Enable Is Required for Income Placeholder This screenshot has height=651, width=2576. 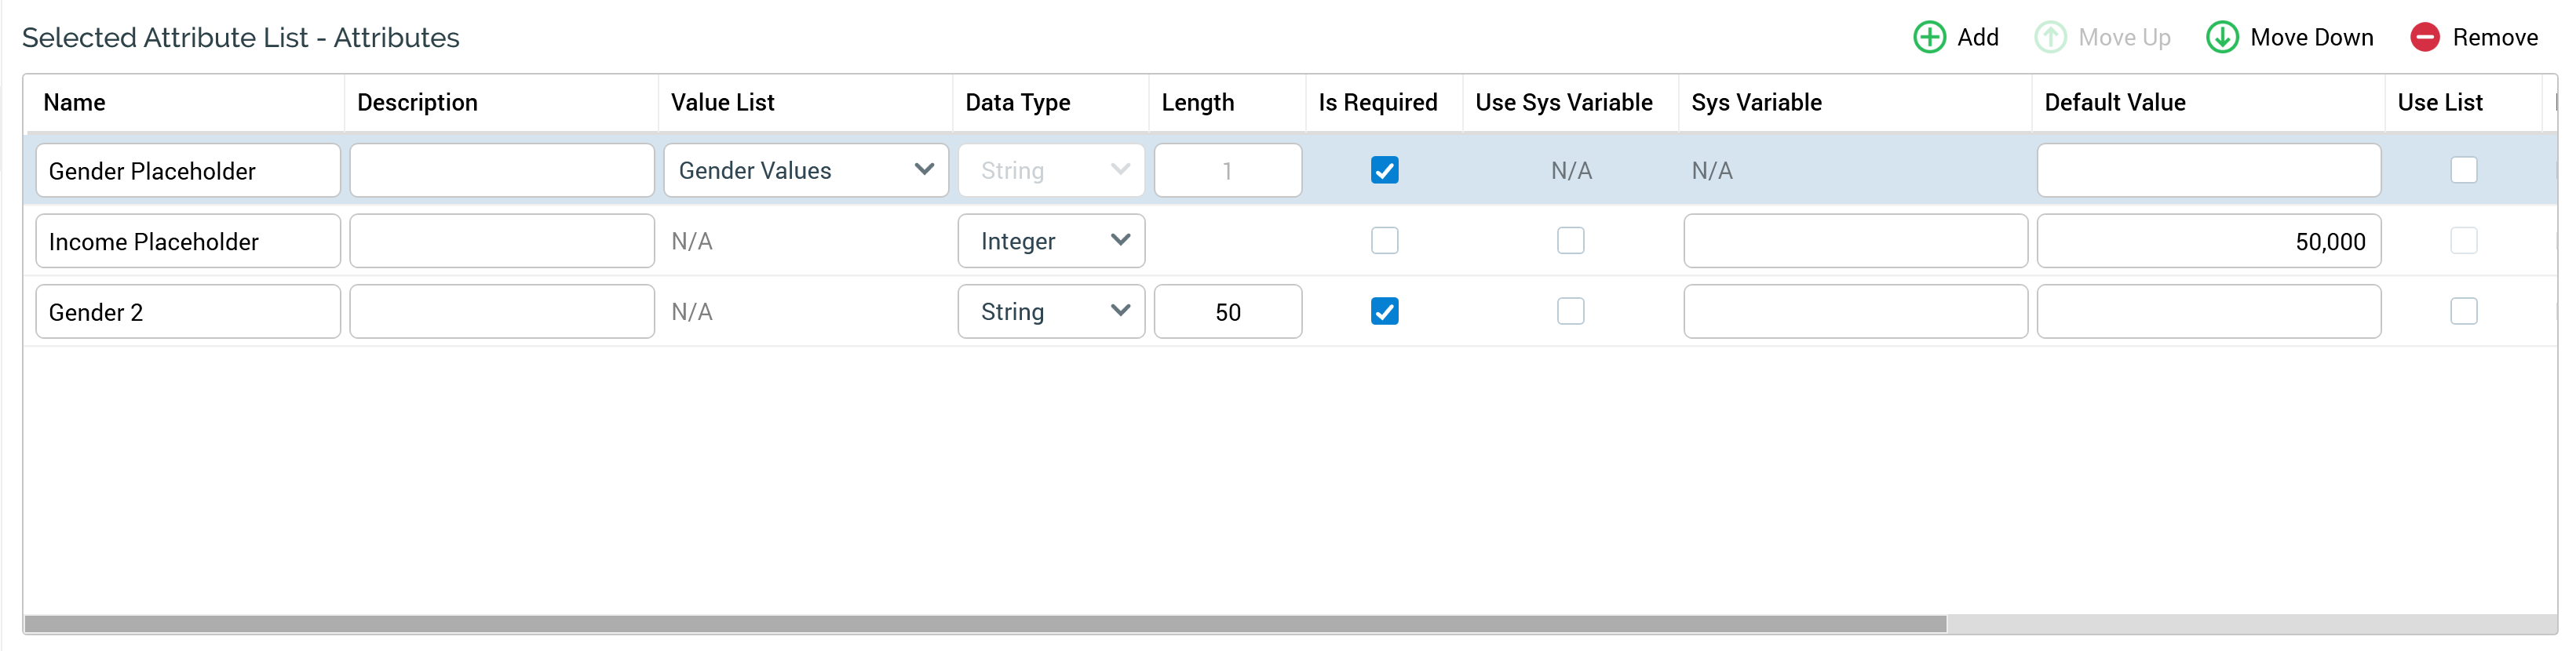[1384, 241]
